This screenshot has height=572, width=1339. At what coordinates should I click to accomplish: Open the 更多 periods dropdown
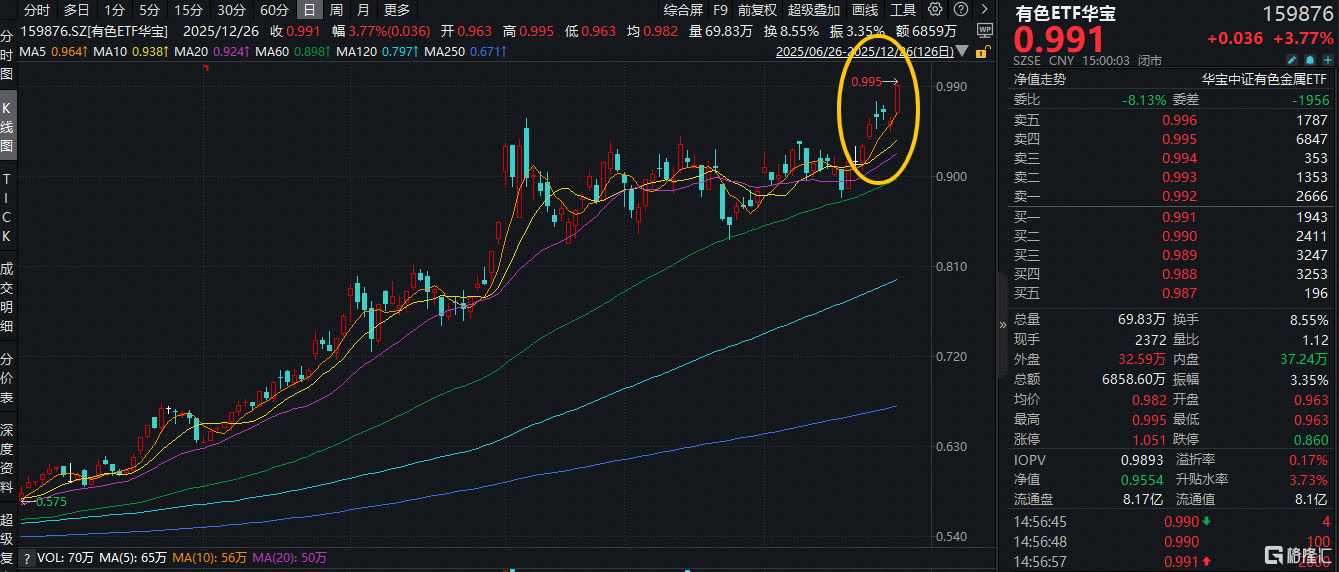(x=397, y=10)
